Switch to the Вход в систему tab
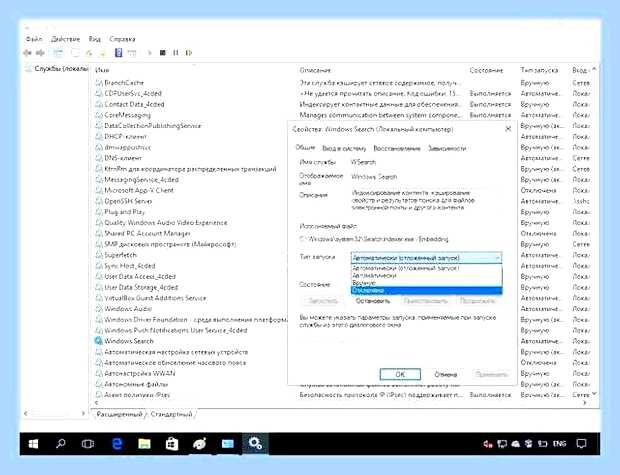Screen dimensions: 620x475 pyautogui.click(x=344, y=148)
